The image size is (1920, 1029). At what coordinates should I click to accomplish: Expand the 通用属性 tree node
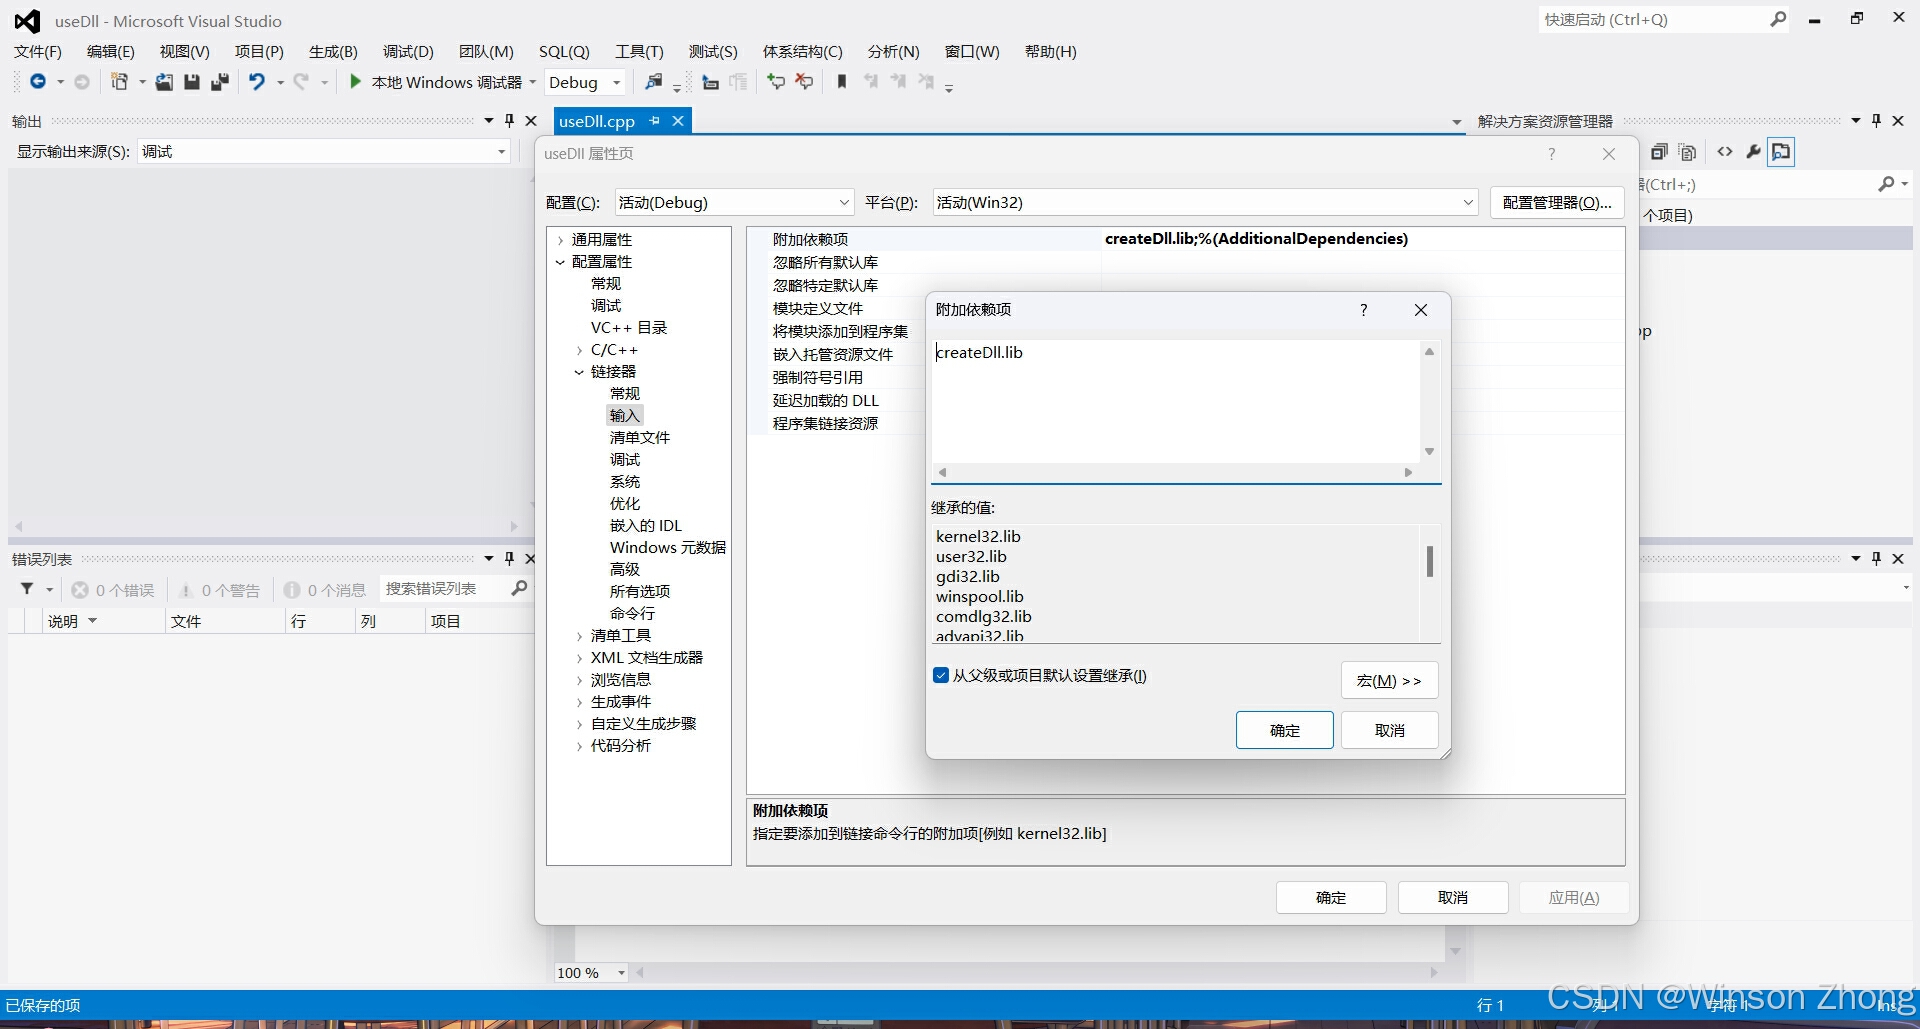(x=560, y=240)
